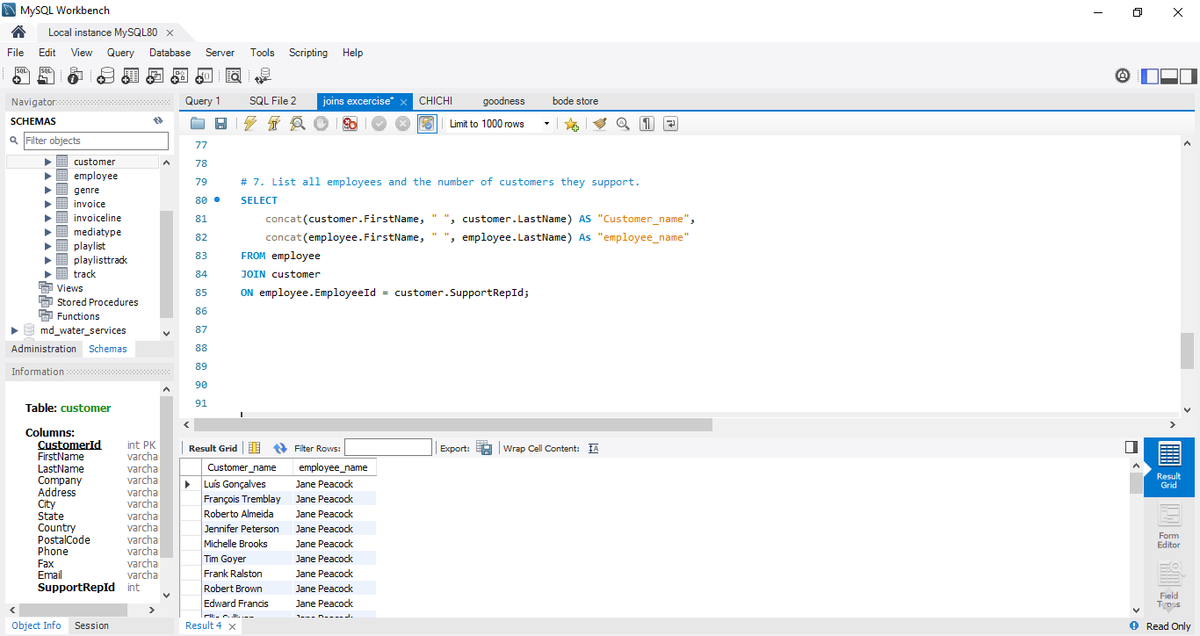Switch to the bode store tab
Viewport: 1200px width, 636px height.
coord(575,101)
